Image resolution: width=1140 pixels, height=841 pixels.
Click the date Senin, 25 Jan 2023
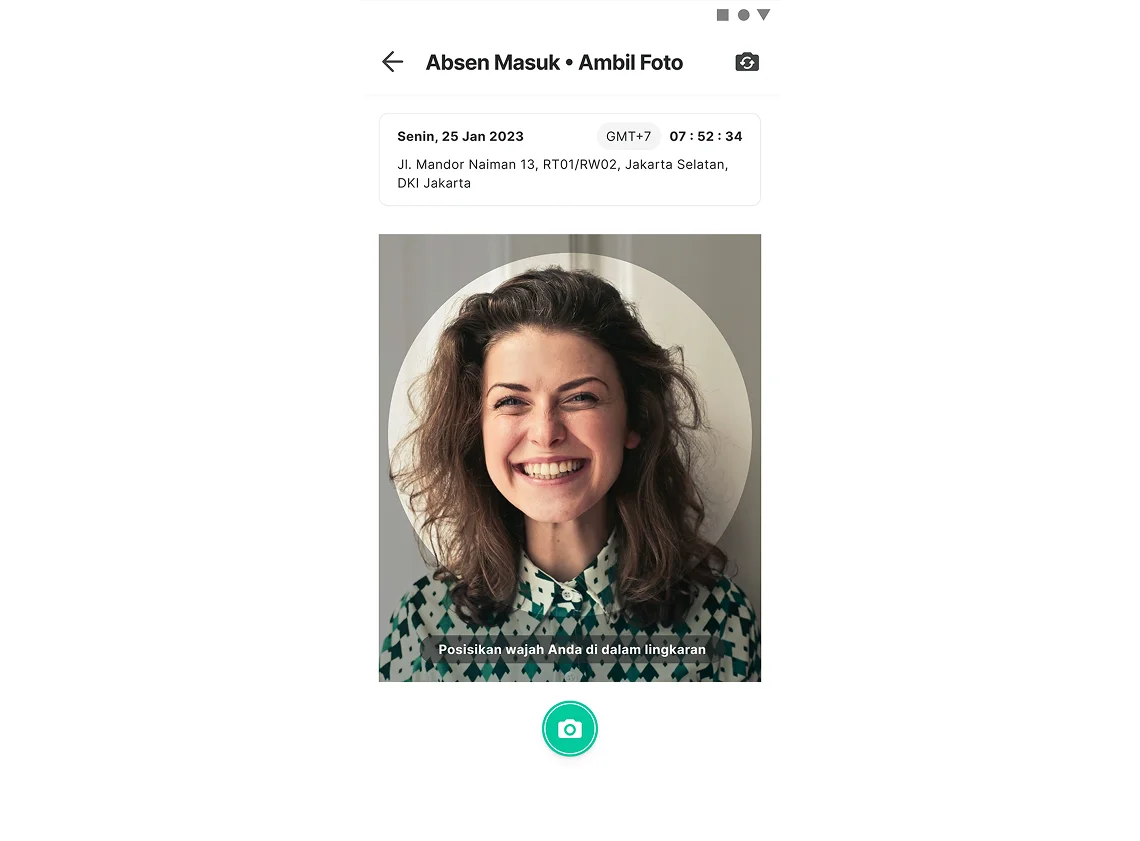click(460, 136)
